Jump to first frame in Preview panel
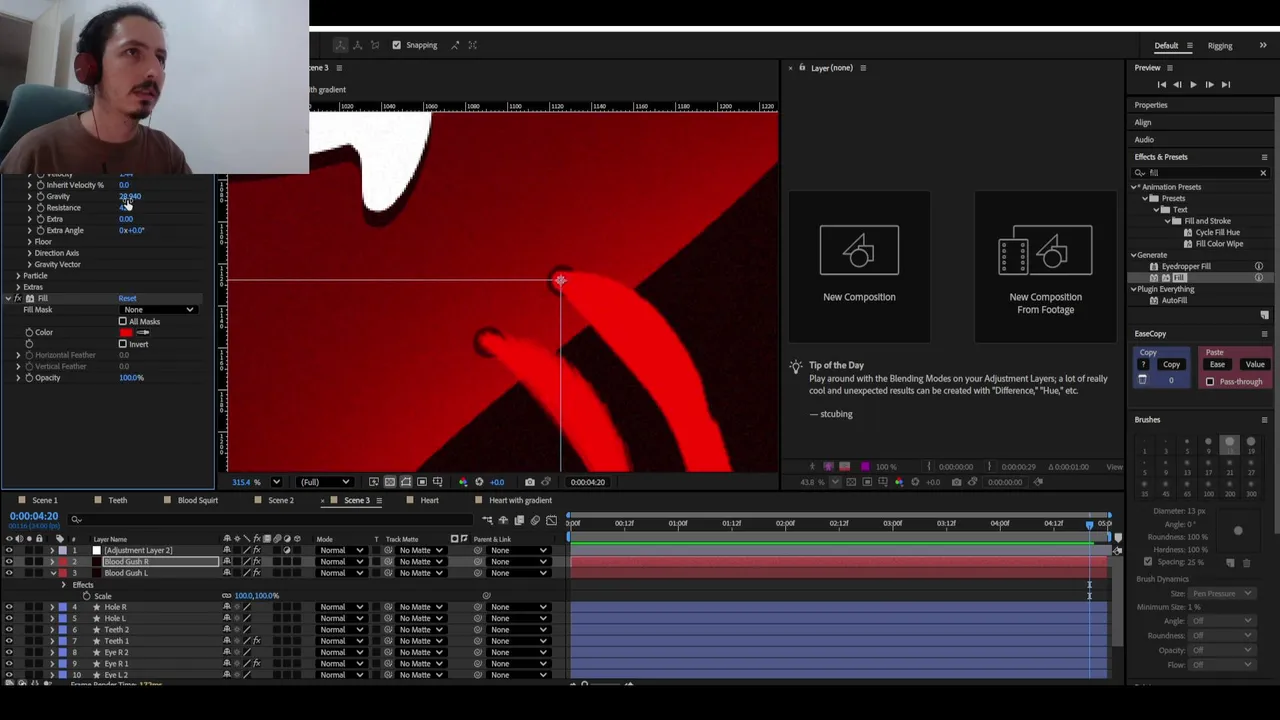 1162,85
